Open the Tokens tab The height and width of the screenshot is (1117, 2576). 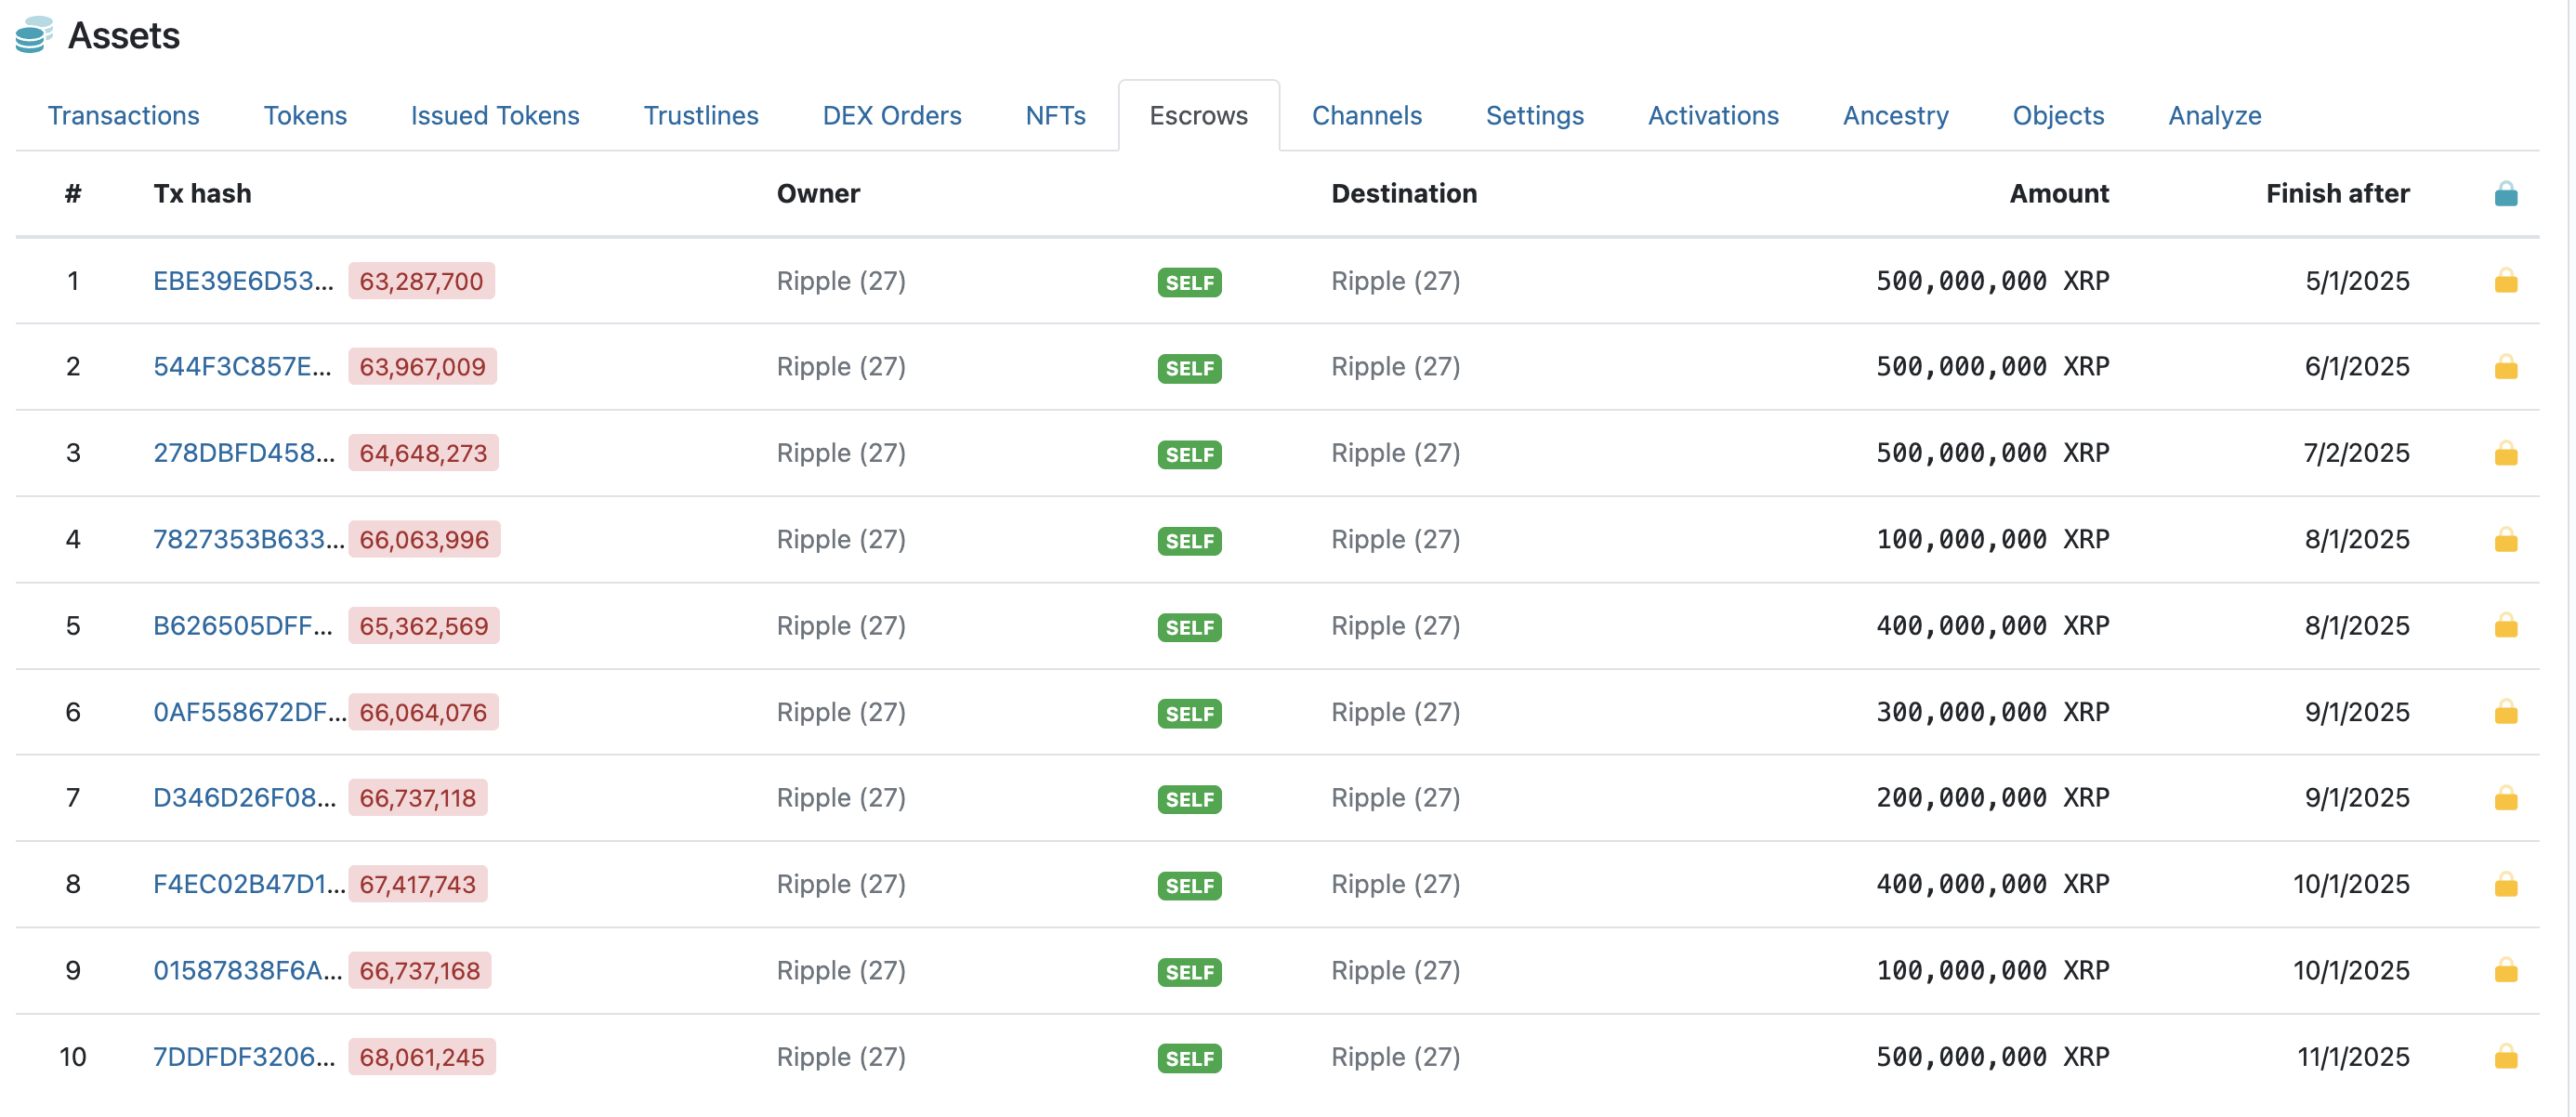[305, 116]
